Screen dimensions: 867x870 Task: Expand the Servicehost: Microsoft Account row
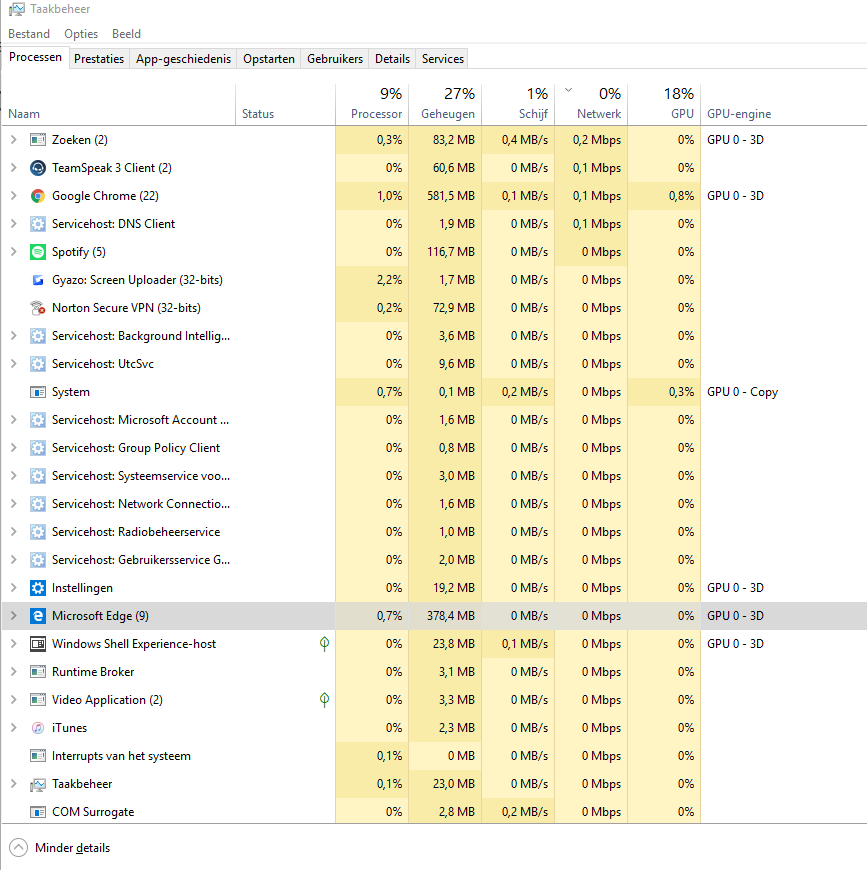click(14, 420)
